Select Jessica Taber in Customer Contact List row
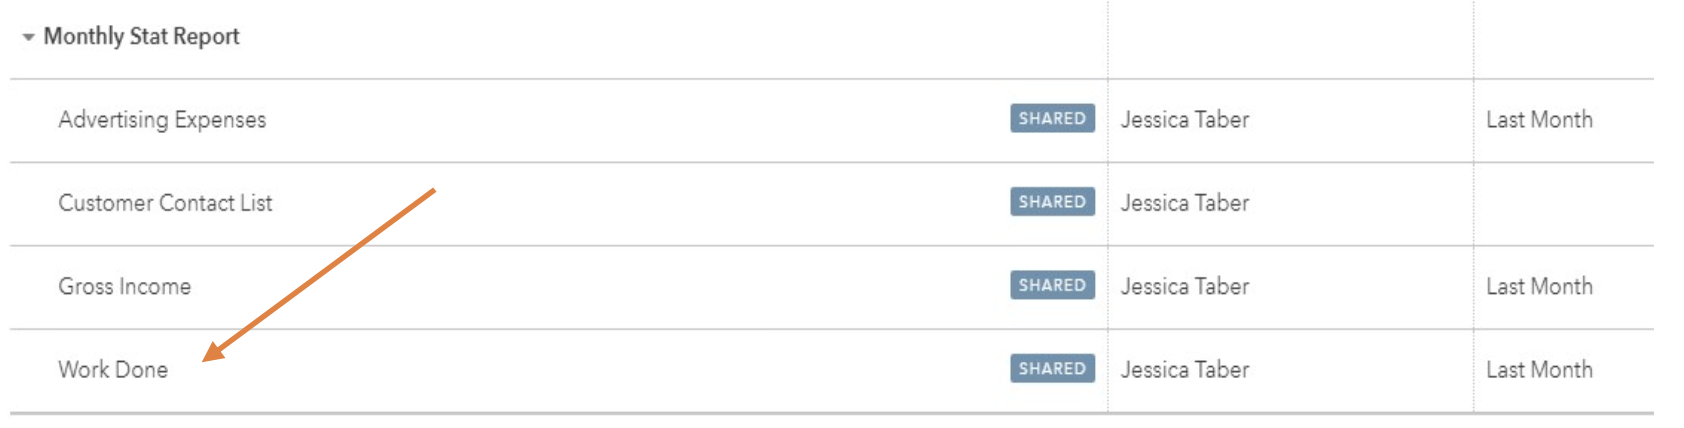Viewport: 1684px width, 428px height. pos(1185,203)
